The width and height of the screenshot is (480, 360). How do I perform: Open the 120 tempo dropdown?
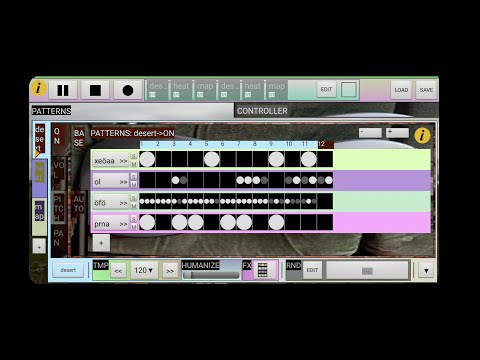[144, 270]
